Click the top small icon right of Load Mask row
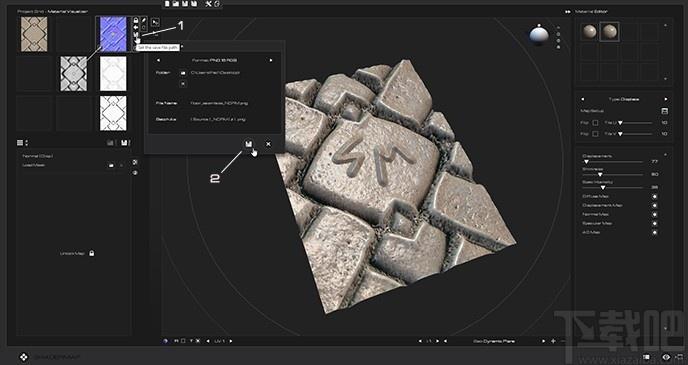The height and width of the screenshot is (365, 688). pyautogui.click(x=135, y=162)
